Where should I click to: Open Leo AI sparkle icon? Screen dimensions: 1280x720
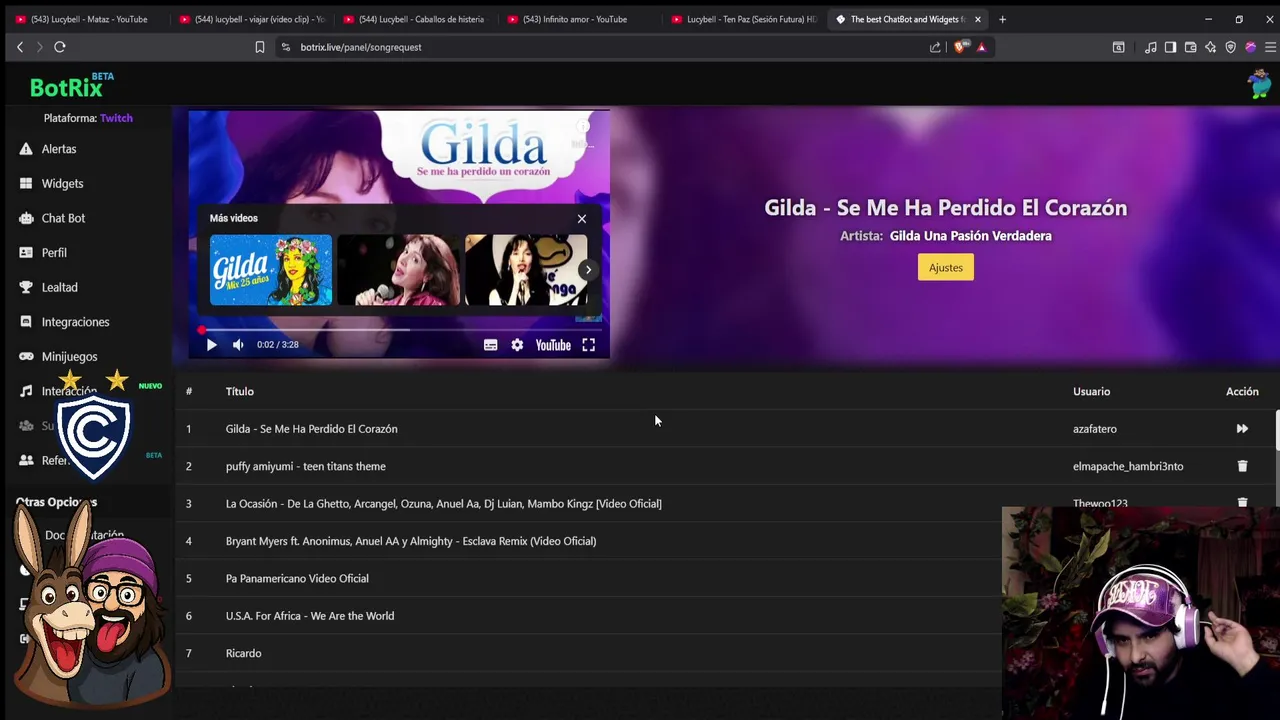pos(1210,47)
